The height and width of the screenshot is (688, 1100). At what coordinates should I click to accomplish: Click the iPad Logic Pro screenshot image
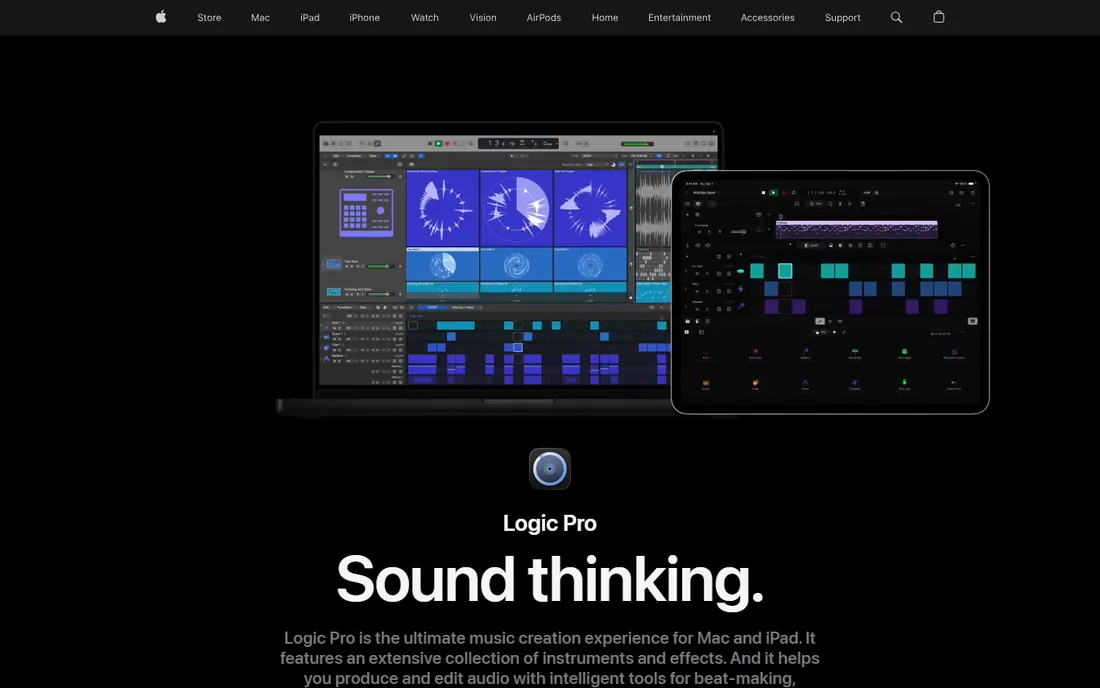(x=830, y=292)
